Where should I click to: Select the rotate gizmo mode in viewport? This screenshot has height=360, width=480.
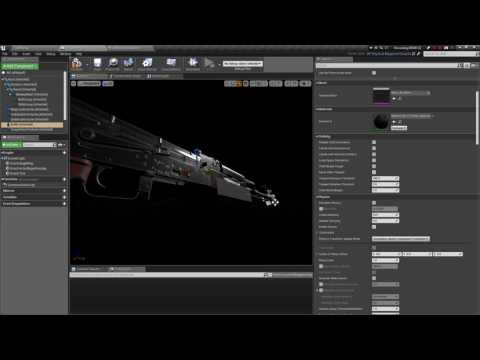(x=233, y=84)
